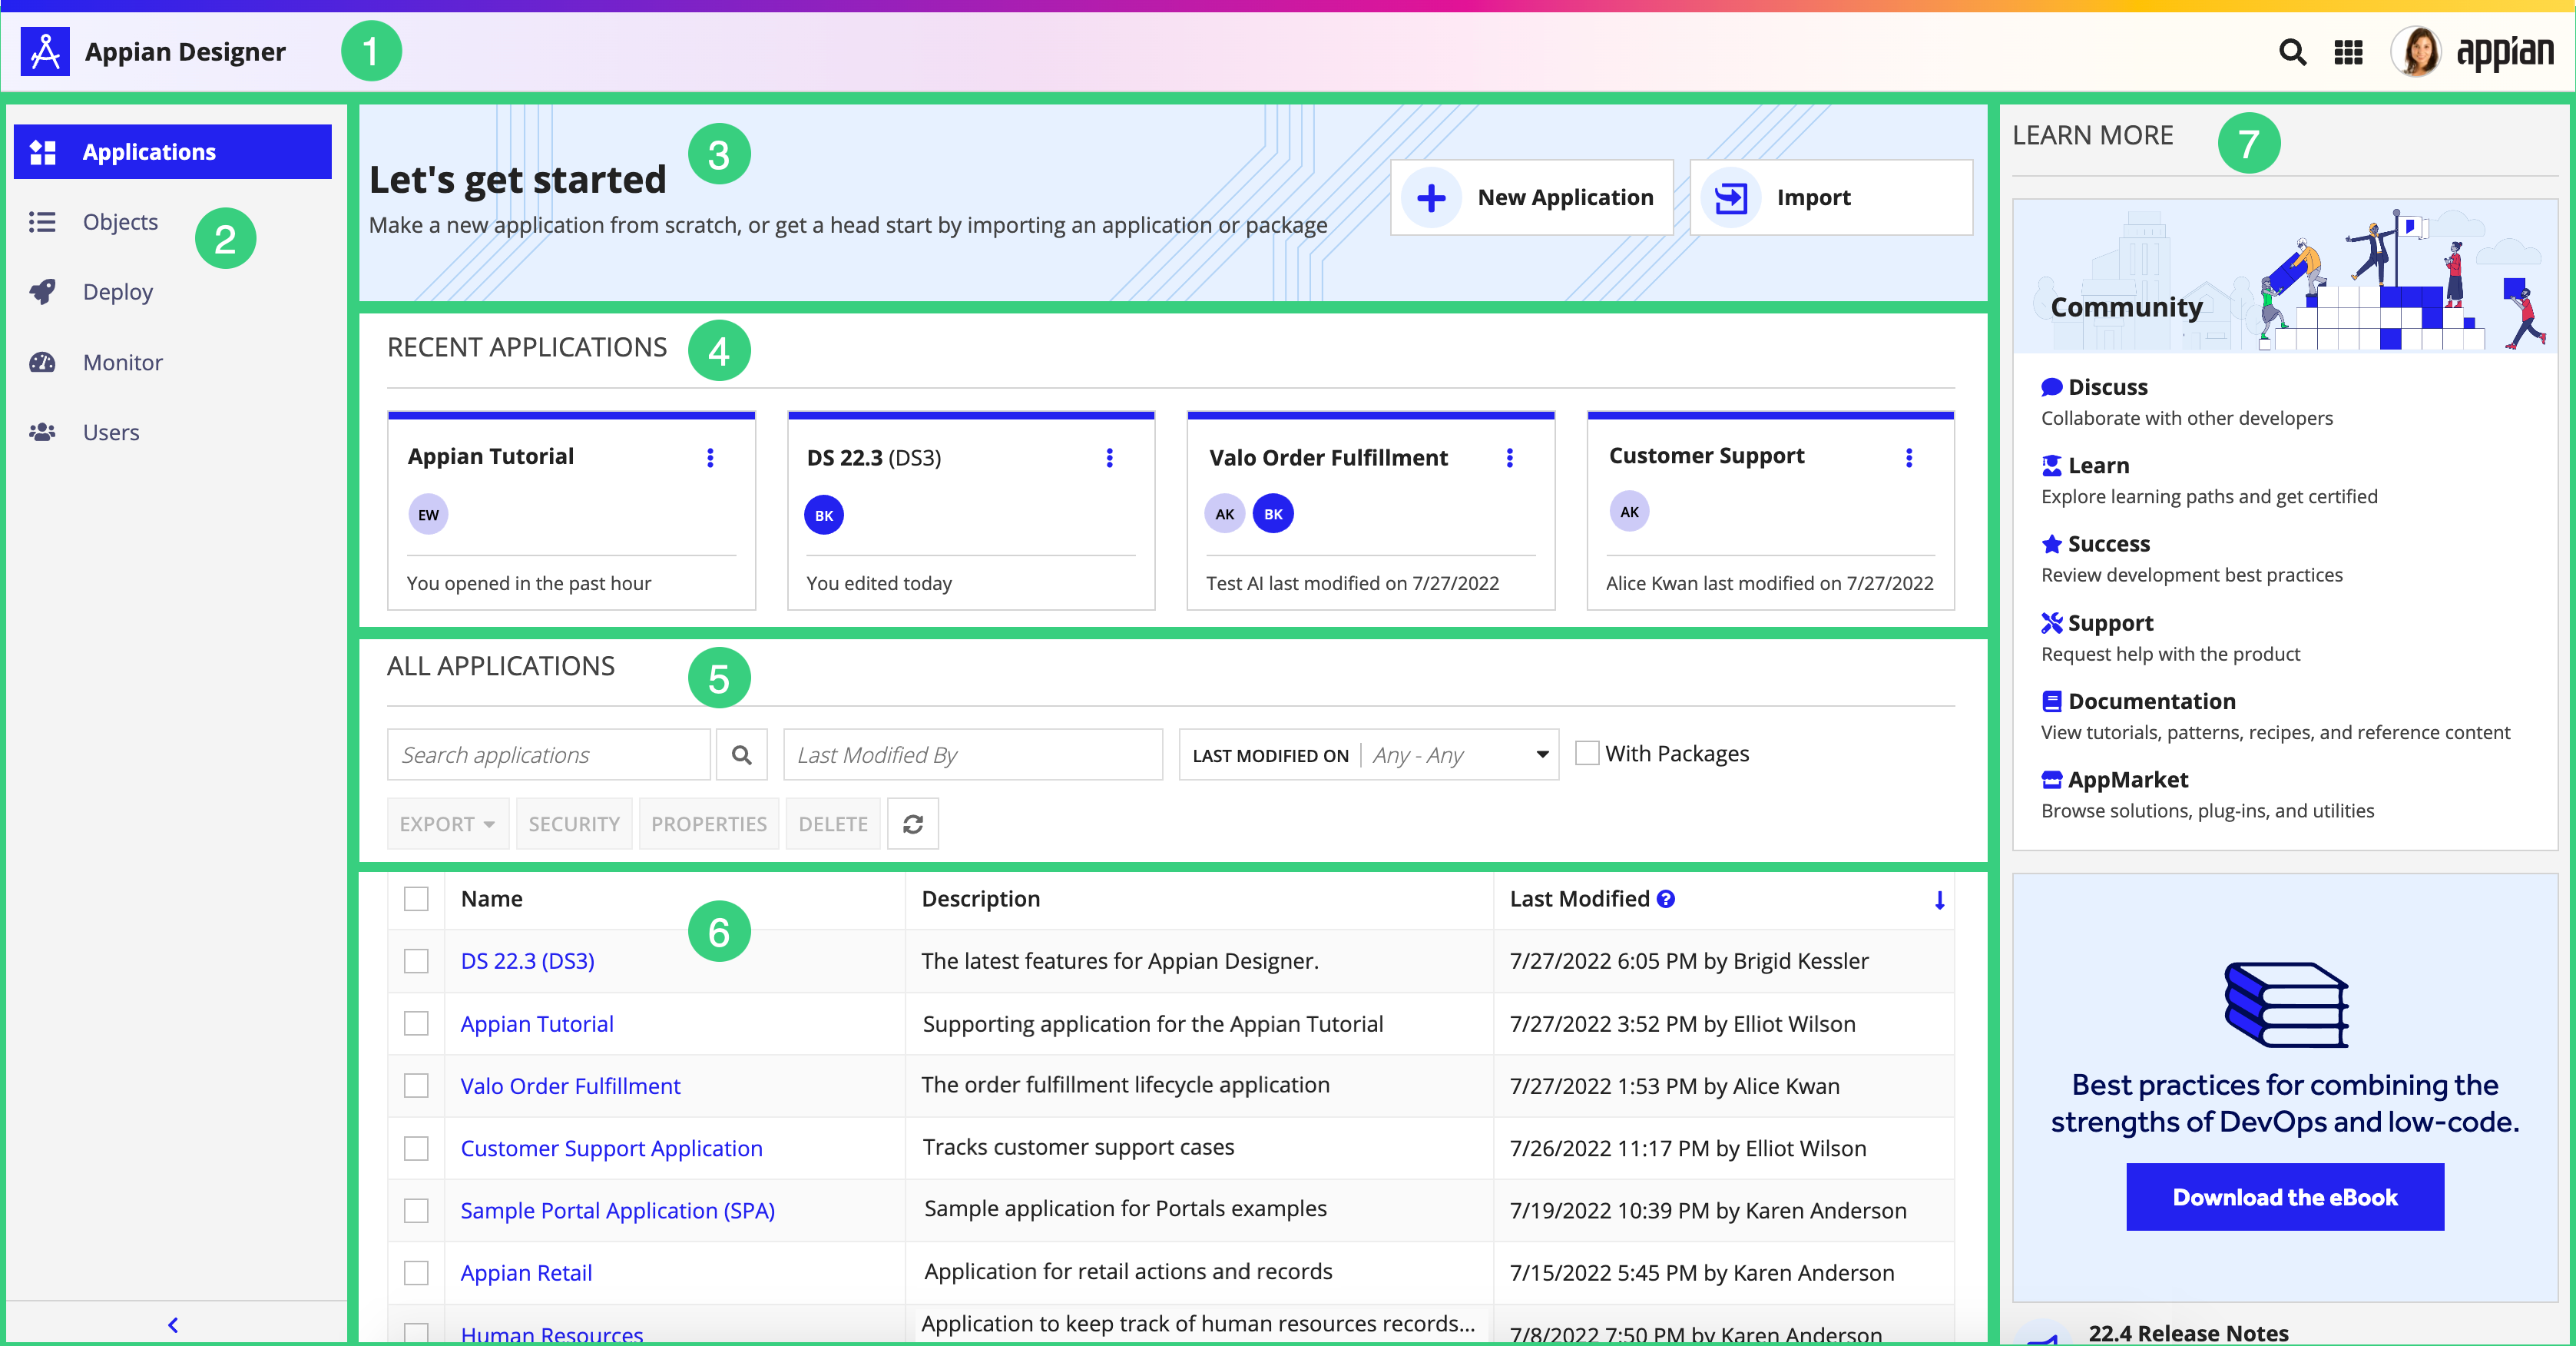This screenshot has width=2576, height=1346.
Task: Click the New Application button
Action: pos(1532,198)
